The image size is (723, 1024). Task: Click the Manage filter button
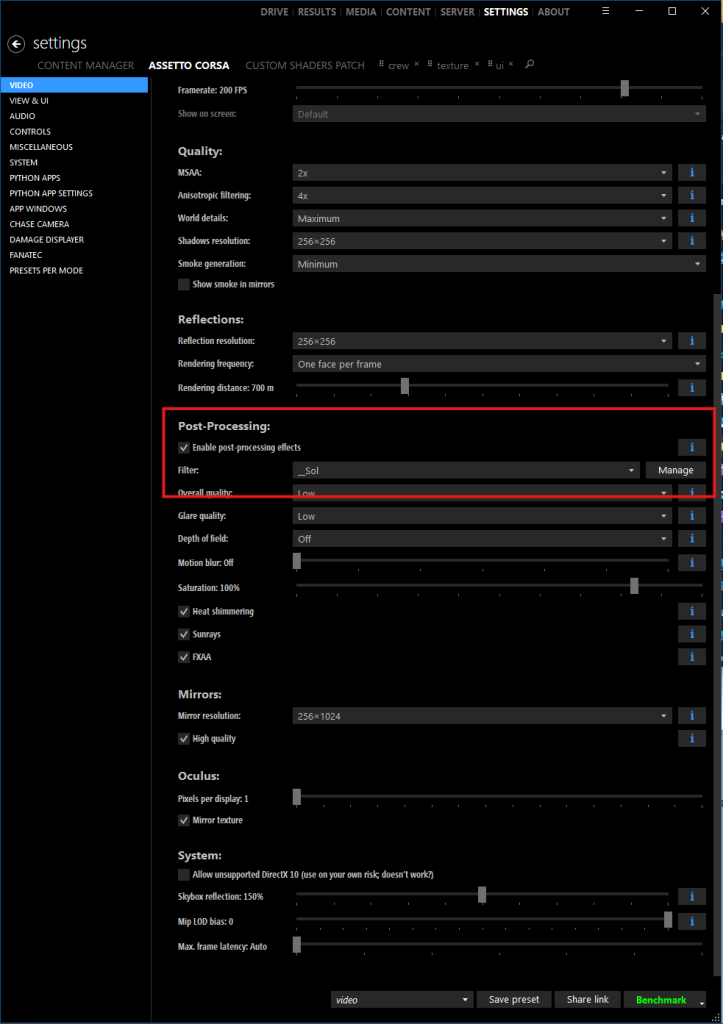coord(675,470)
